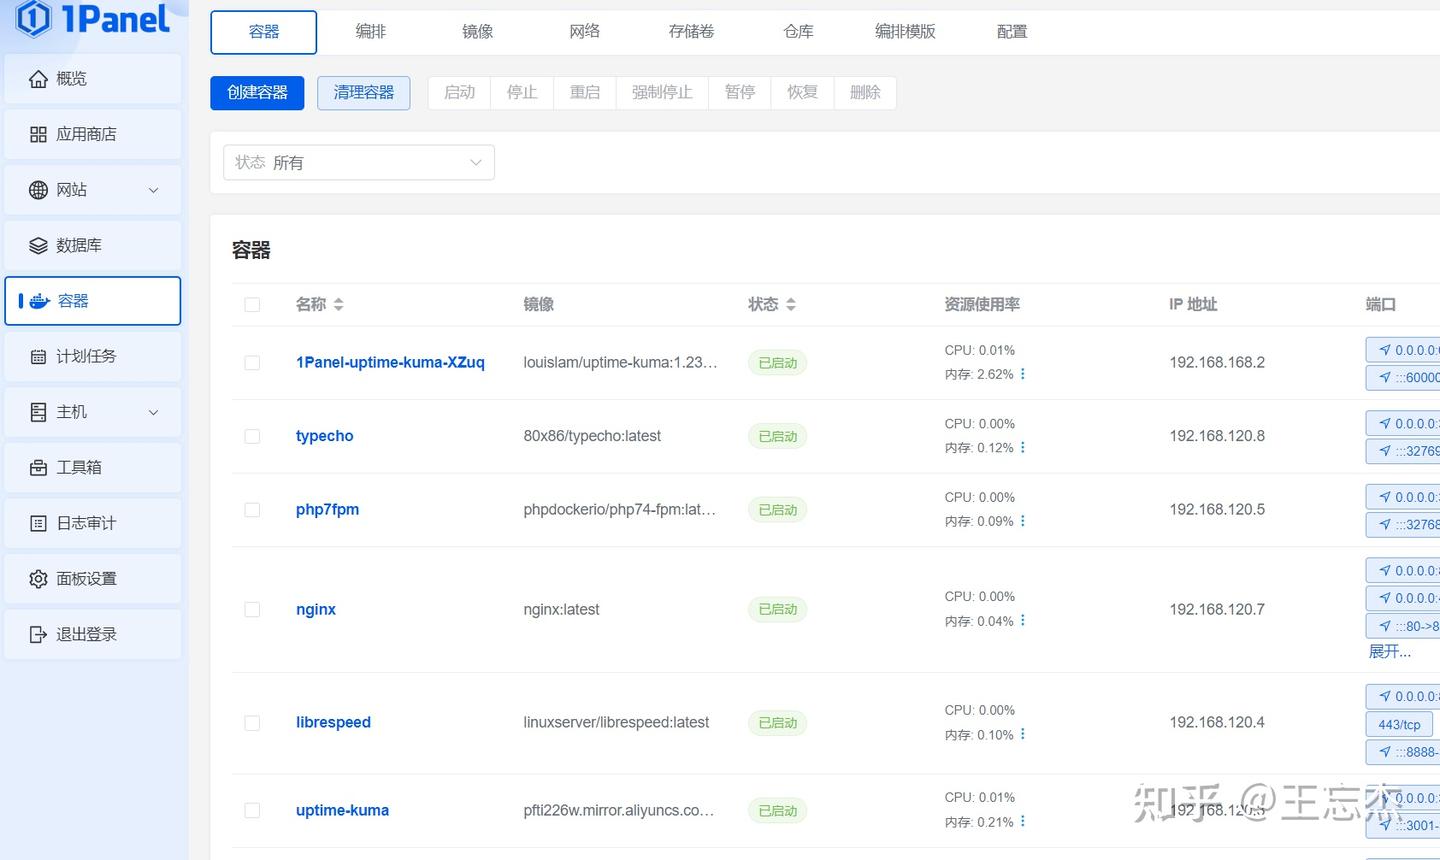Switch to the 网络 network tab
Viewport: 1440px width, 860px height.
point(584,31)
